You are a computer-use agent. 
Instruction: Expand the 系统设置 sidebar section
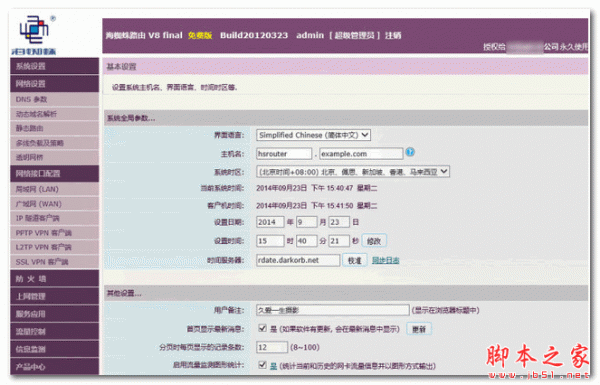54,66
